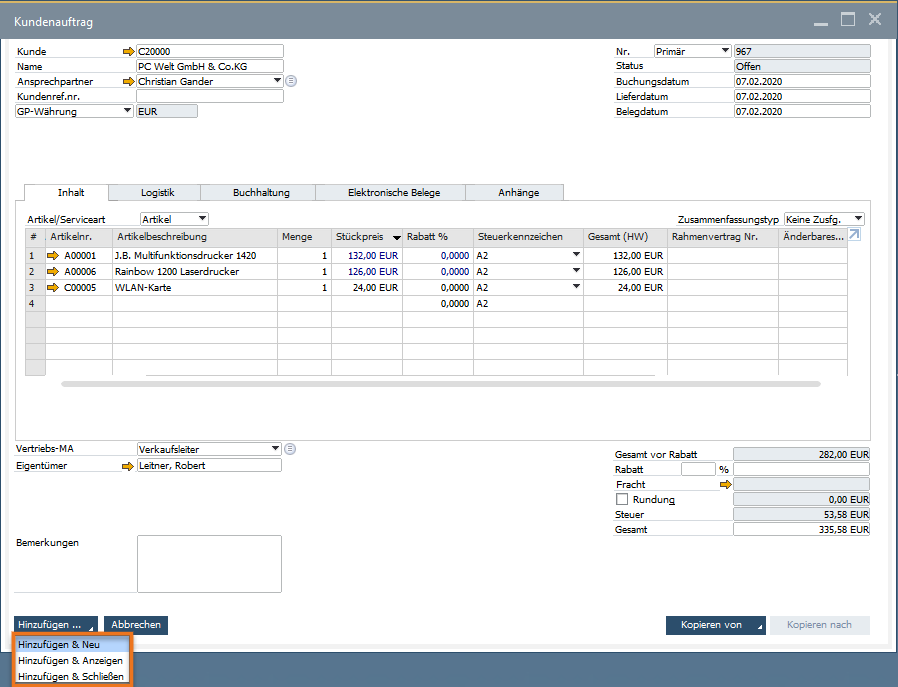Click the link arrow next to Kunde
Screen dimensions: 898x687
(127, 51)
